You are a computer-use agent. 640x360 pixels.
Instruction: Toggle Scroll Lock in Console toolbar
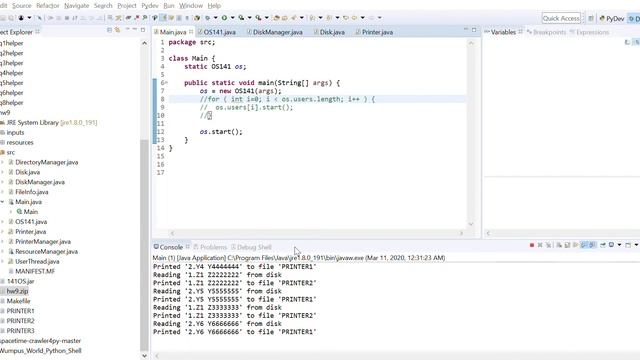click(x=567, y=245)
